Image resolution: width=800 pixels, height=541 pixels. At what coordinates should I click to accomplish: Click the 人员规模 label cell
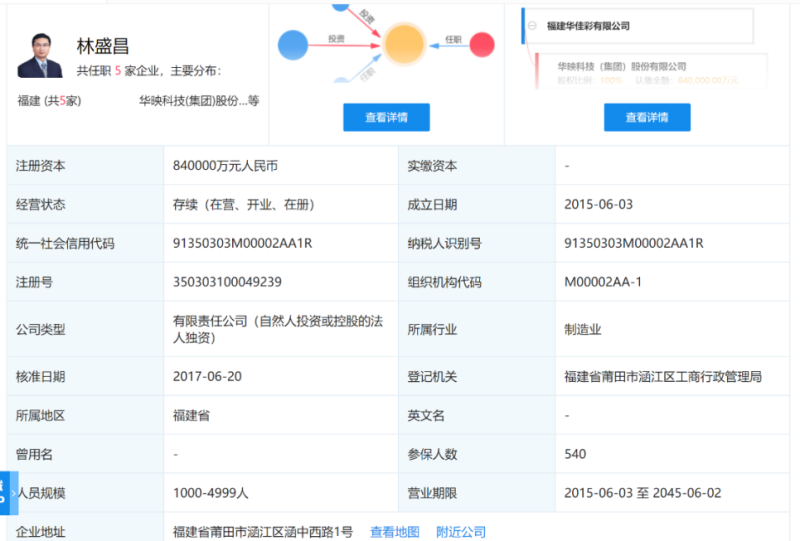tap(85, 493)
